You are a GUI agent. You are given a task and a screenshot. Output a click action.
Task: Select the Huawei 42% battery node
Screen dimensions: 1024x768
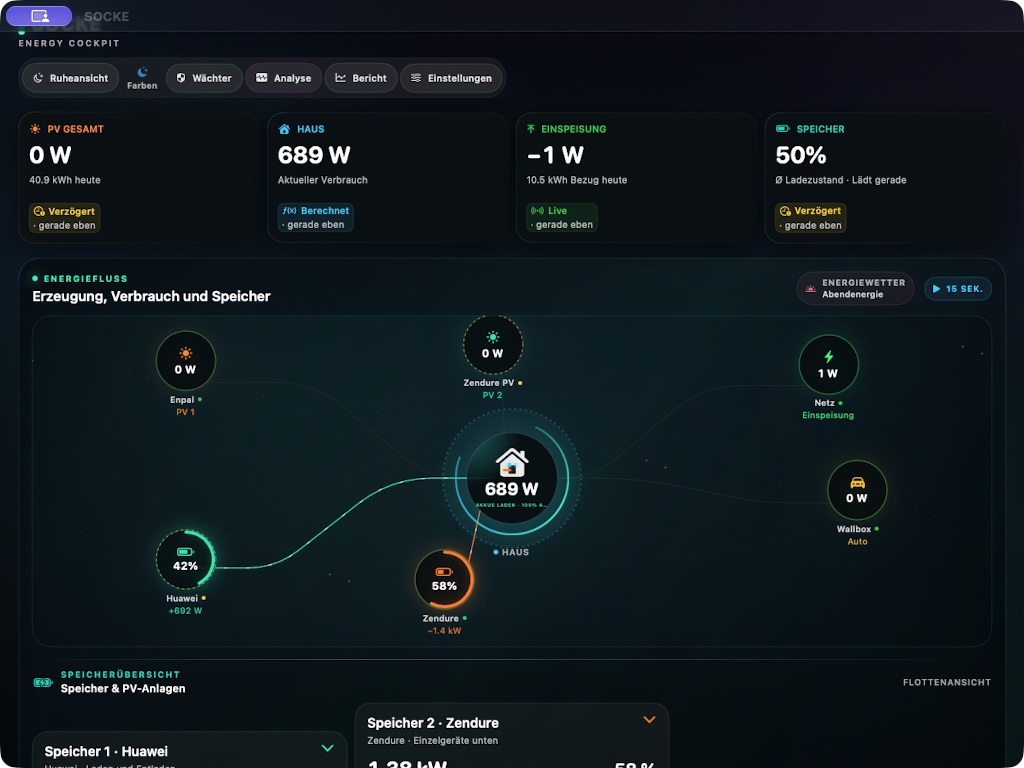pyautogui.click(x=185, y=559)
